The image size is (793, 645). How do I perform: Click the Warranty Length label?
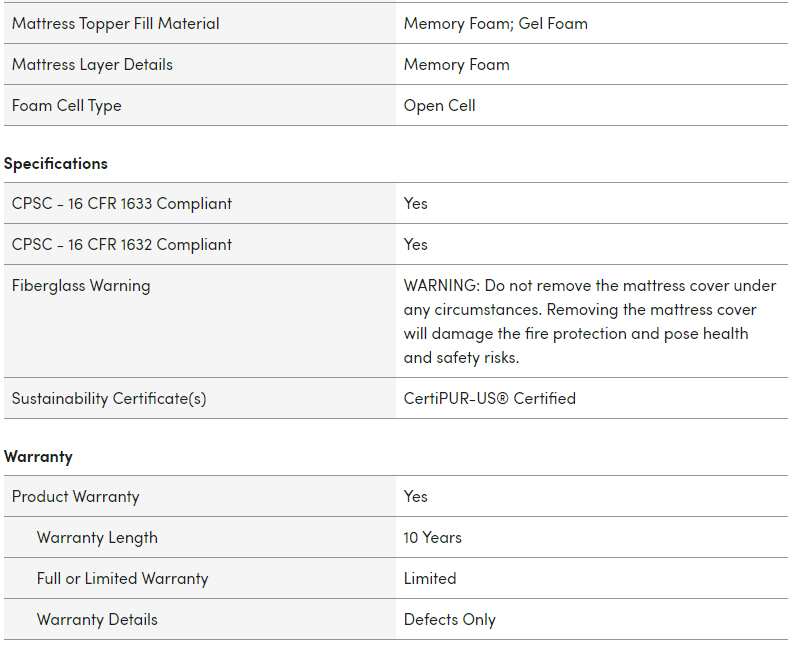(97, 537)
